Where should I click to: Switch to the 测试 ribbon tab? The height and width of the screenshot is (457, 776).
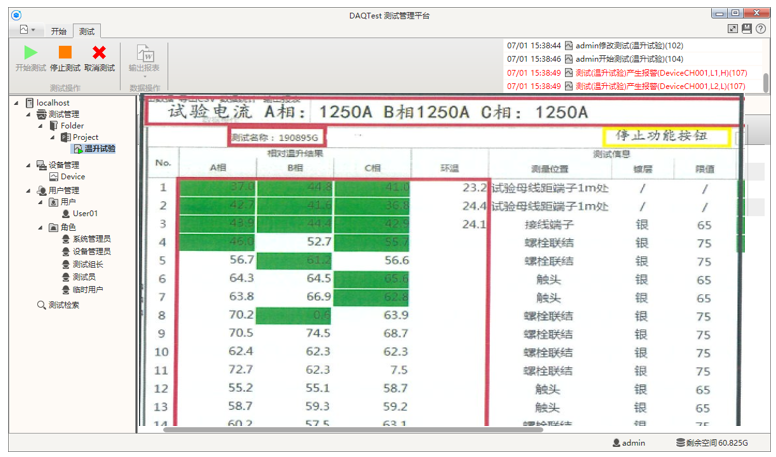(x=88, y=31)
